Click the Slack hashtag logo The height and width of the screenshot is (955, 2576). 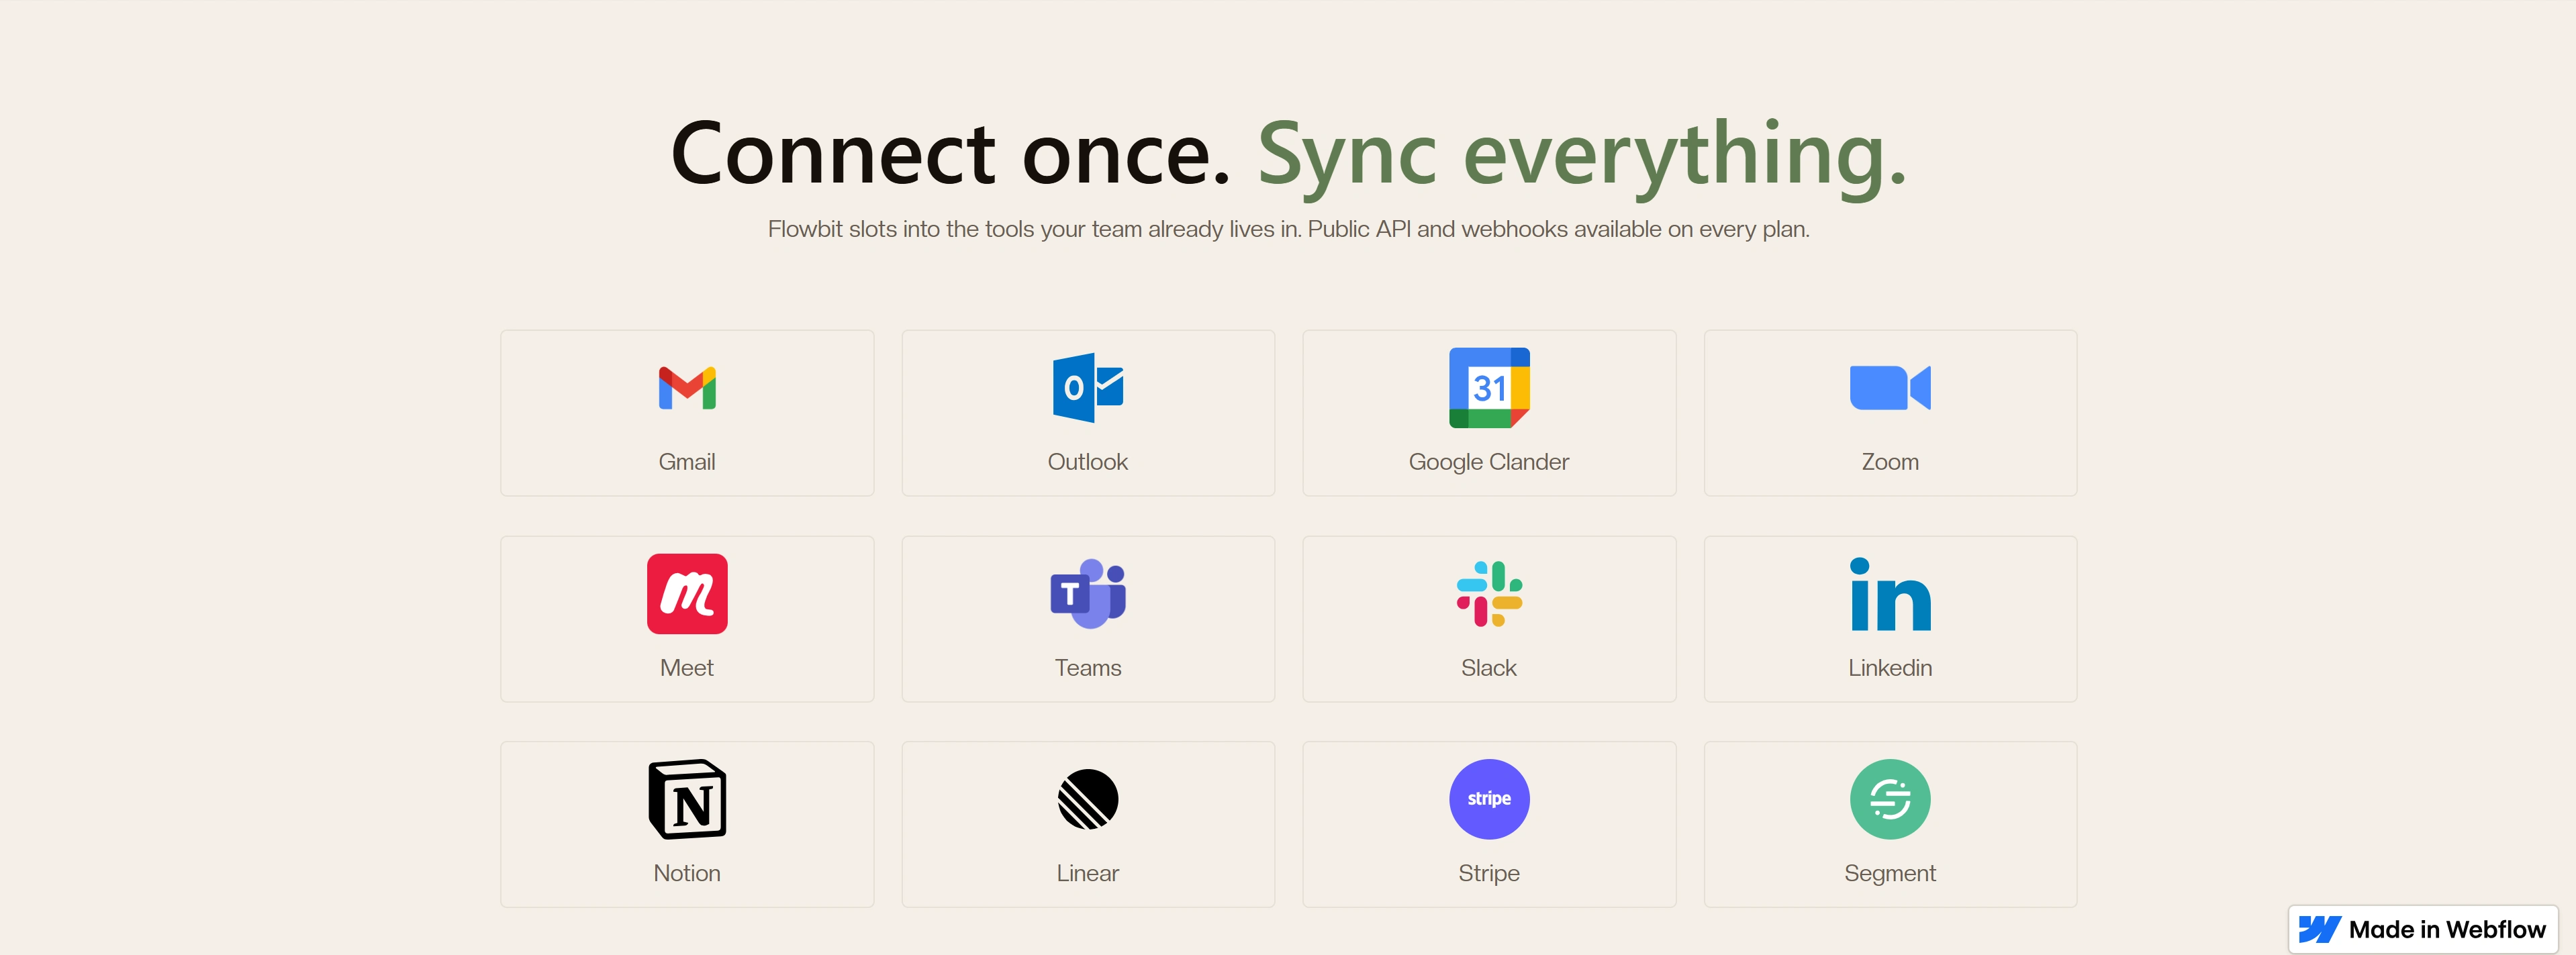point(1489,594)
